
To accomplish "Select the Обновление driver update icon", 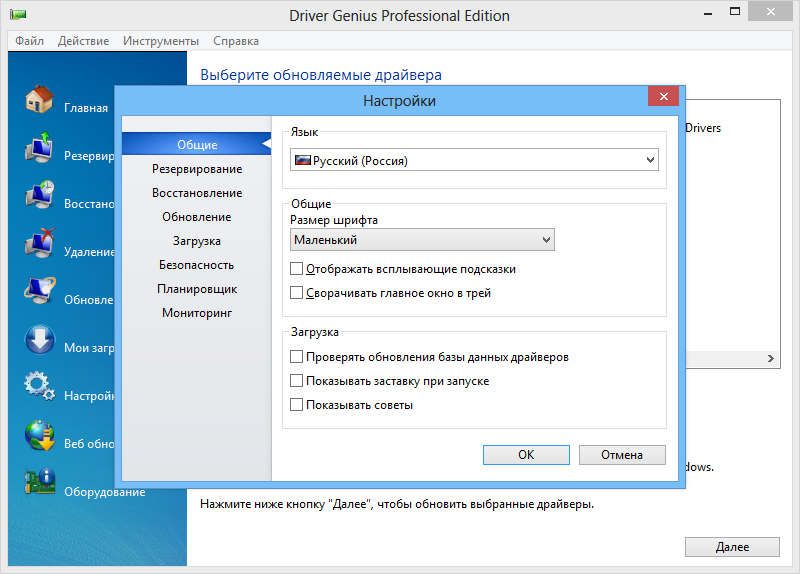I will (x=39, y=291).
